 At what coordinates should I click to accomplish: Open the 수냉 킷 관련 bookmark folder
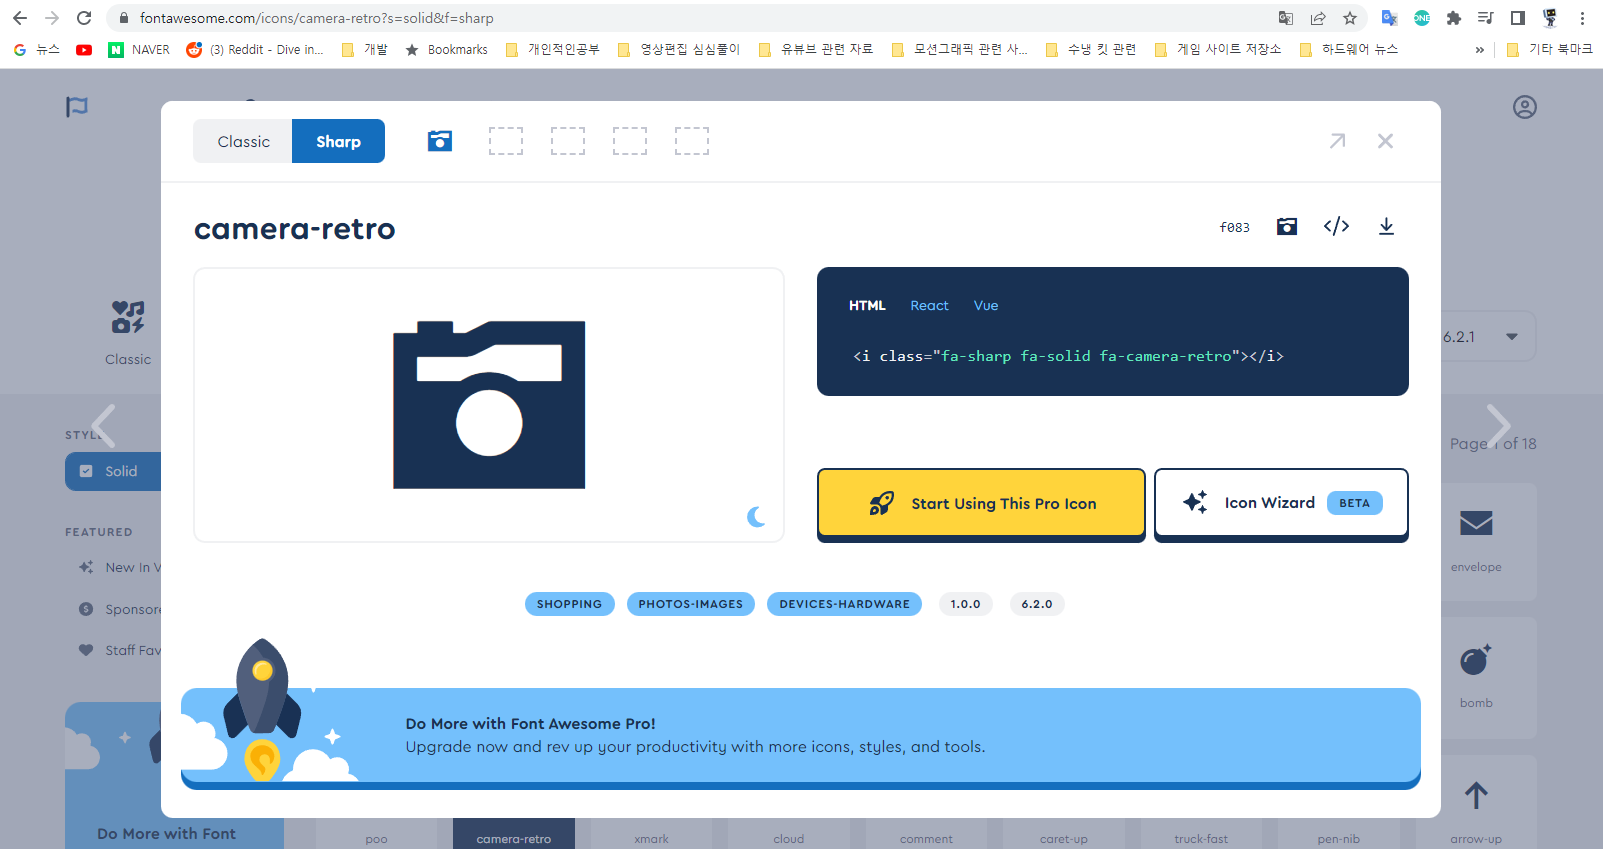click(x=1090, y=49)
